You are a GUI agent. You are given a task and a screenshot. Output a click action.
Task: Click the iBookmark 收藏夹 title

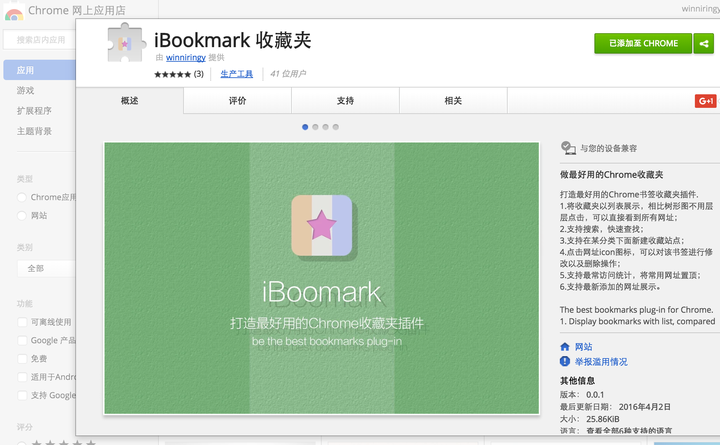tap(232, 40)
